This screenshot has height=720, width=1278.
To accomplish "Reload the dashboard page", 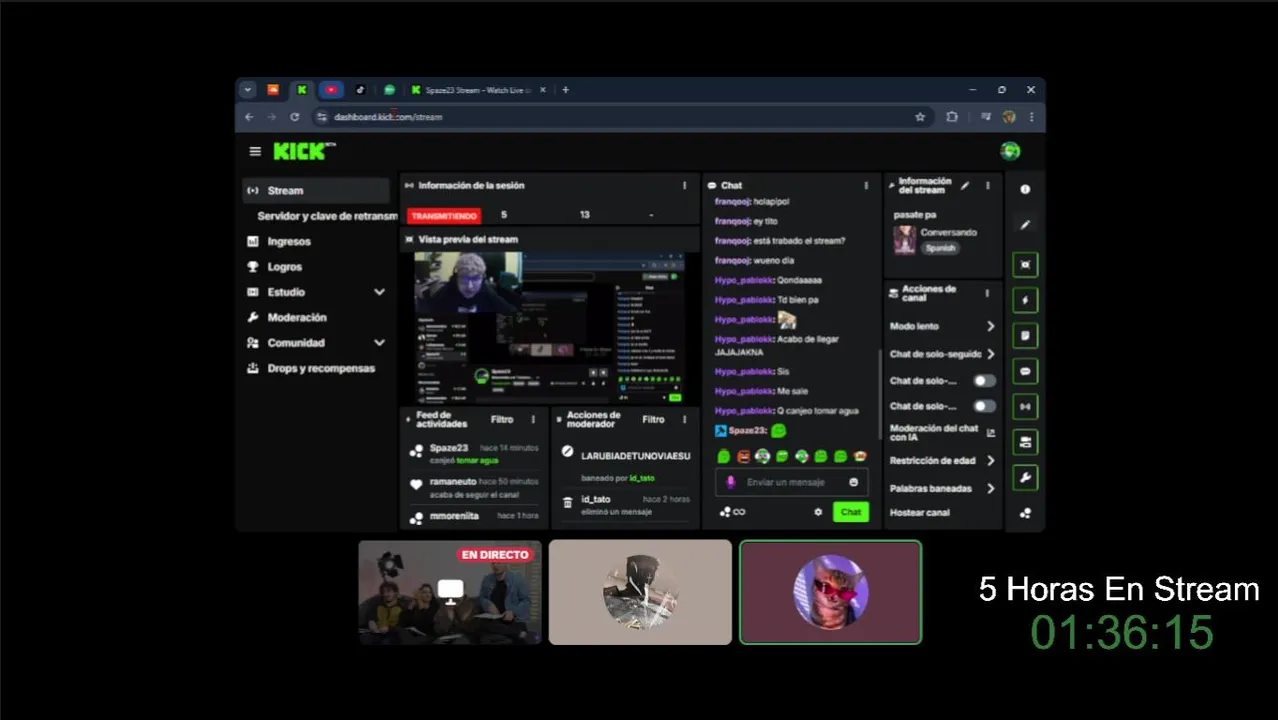I will tap(294, 117).
